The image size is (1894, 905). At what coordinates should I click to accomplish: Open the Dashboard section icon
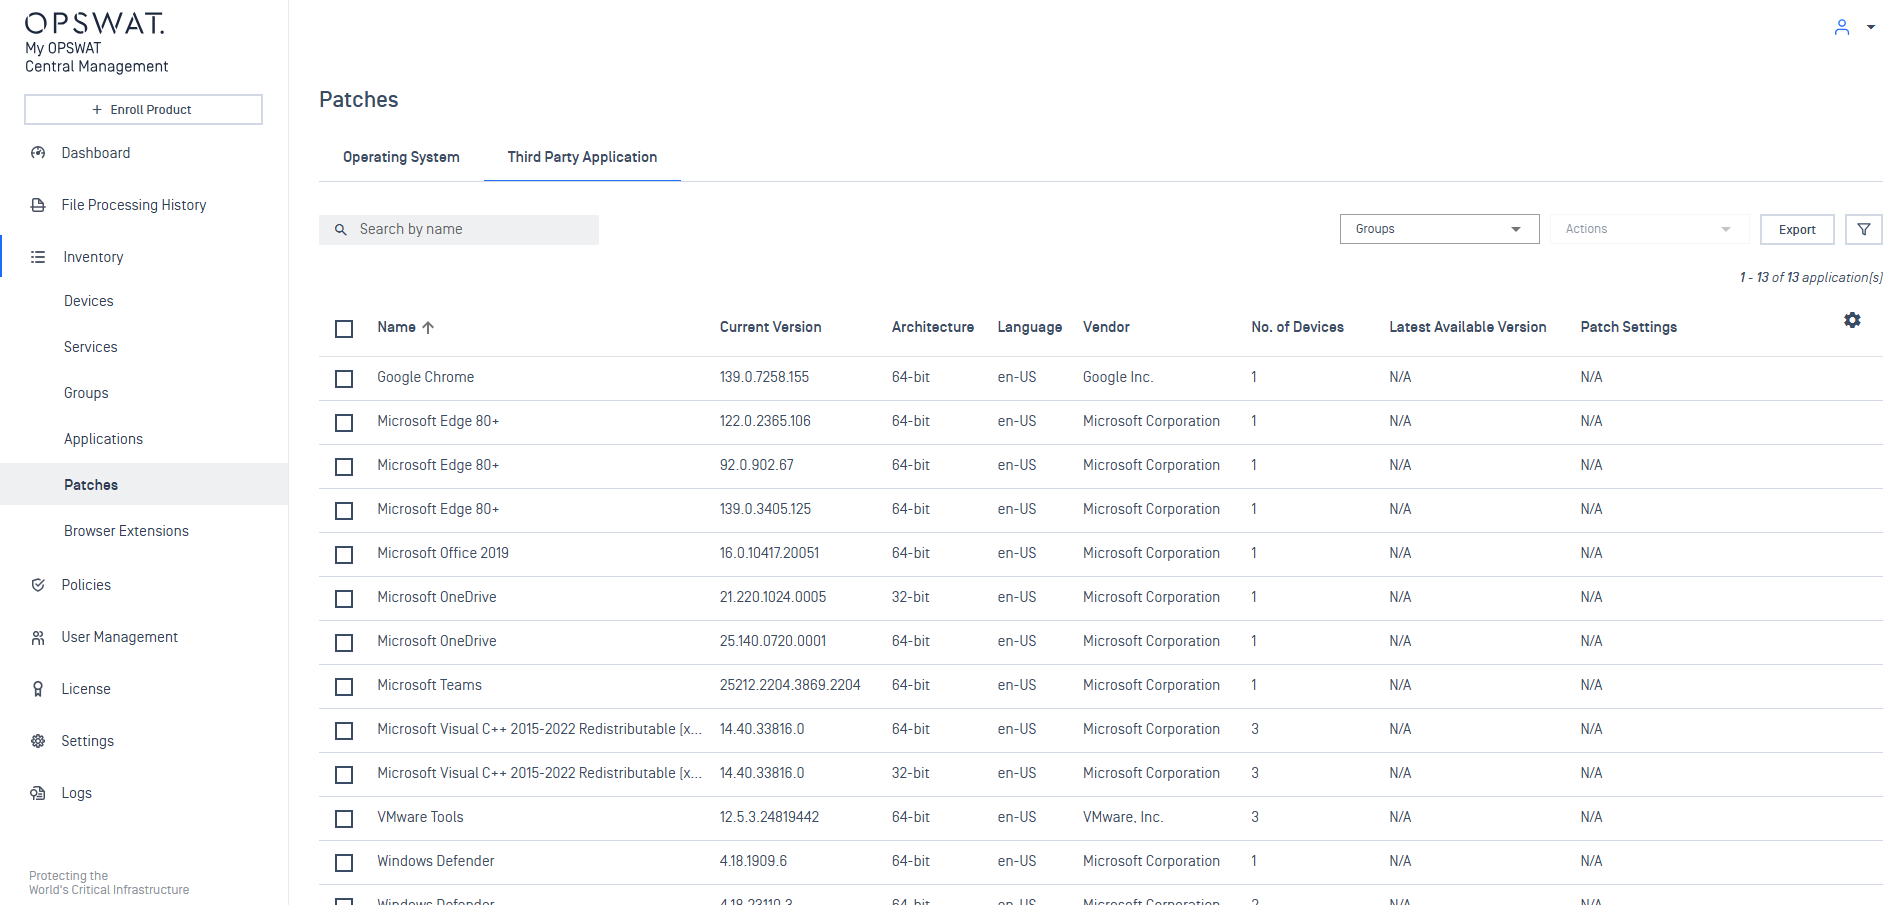coord(38,152)
